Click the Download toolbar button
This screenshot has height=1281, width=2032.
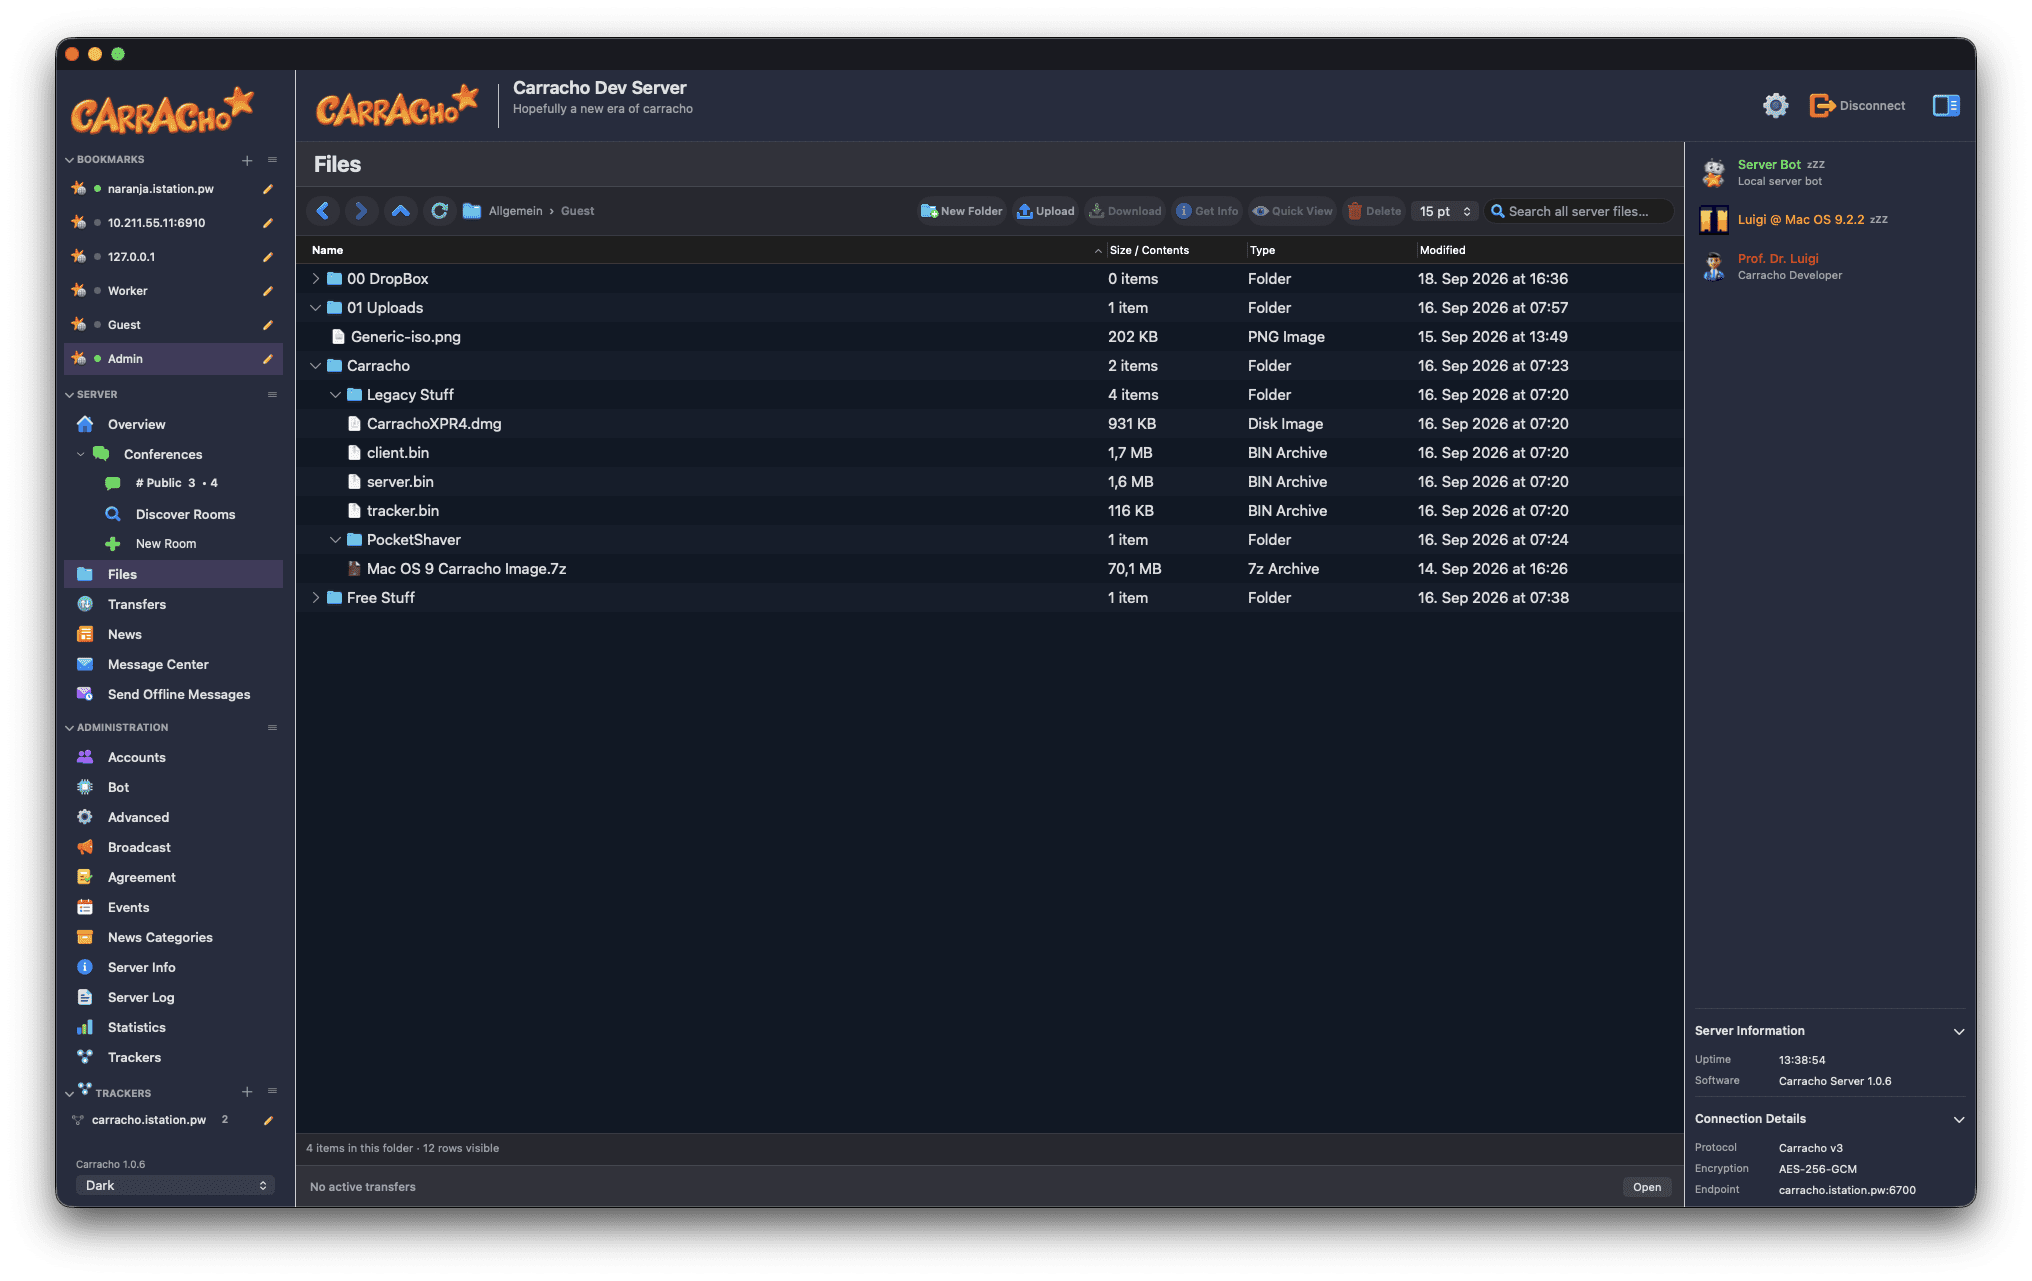tap(1125, 211)
